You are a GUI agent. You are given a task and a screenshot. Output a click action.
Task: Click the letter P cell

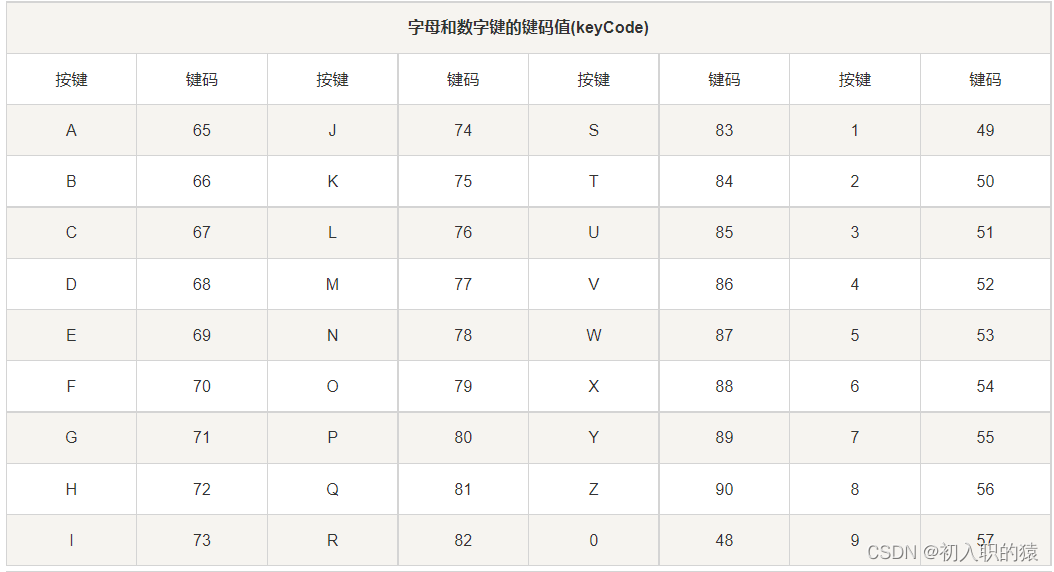(333, 438)
